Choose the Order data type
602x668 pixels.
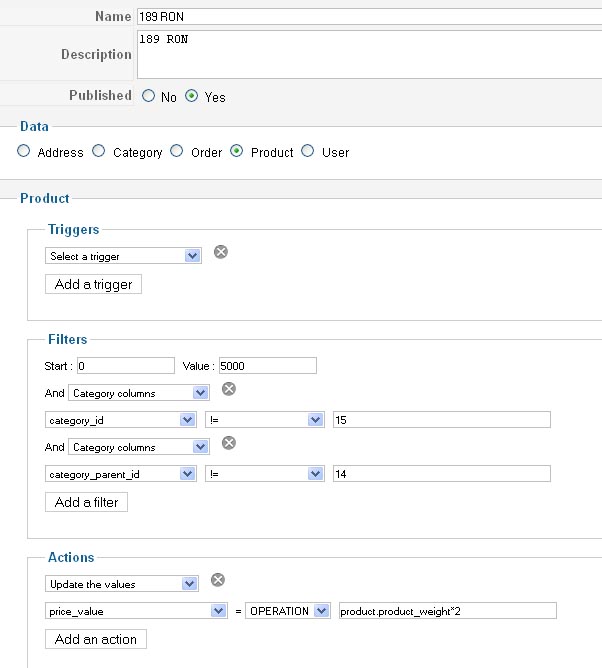[177, 152]
